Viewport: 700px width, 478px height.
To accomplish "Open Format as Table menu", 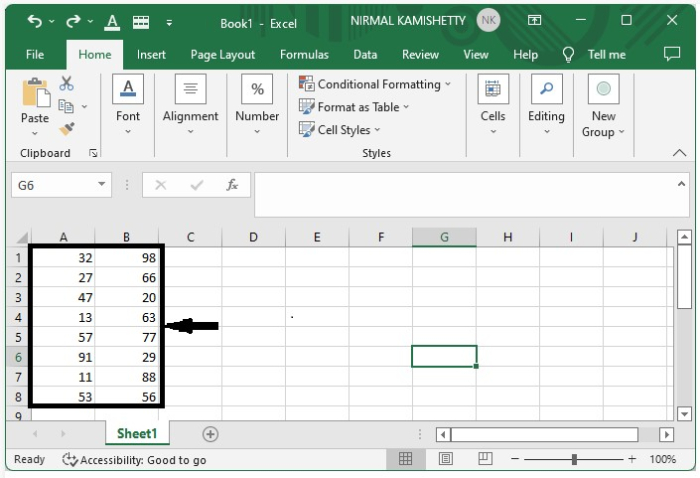I will click(354, 107).
